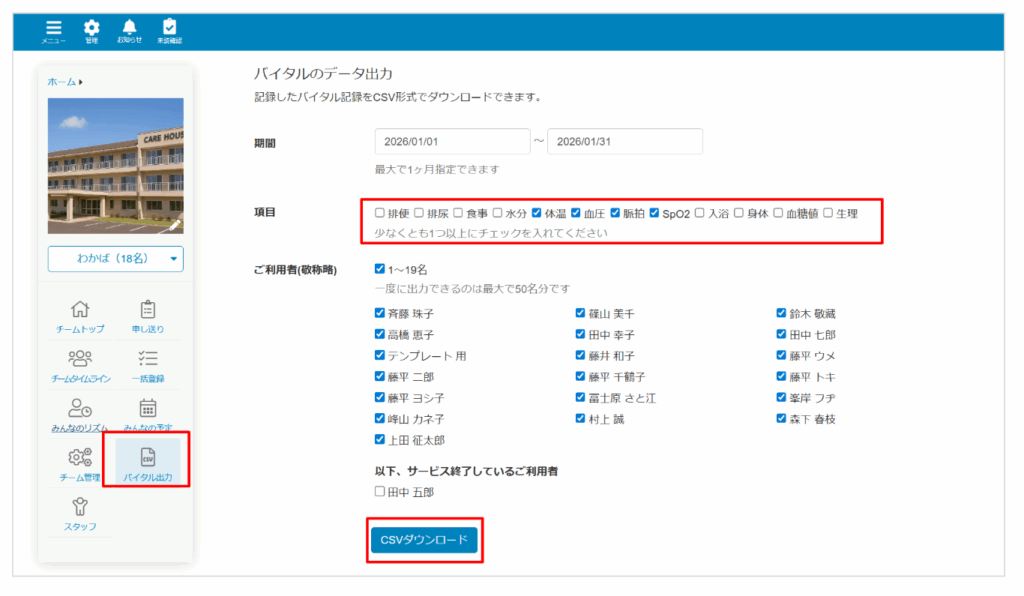Open チーム管理 gears icon
This screenshot has height=596, width=1024.
80,462
